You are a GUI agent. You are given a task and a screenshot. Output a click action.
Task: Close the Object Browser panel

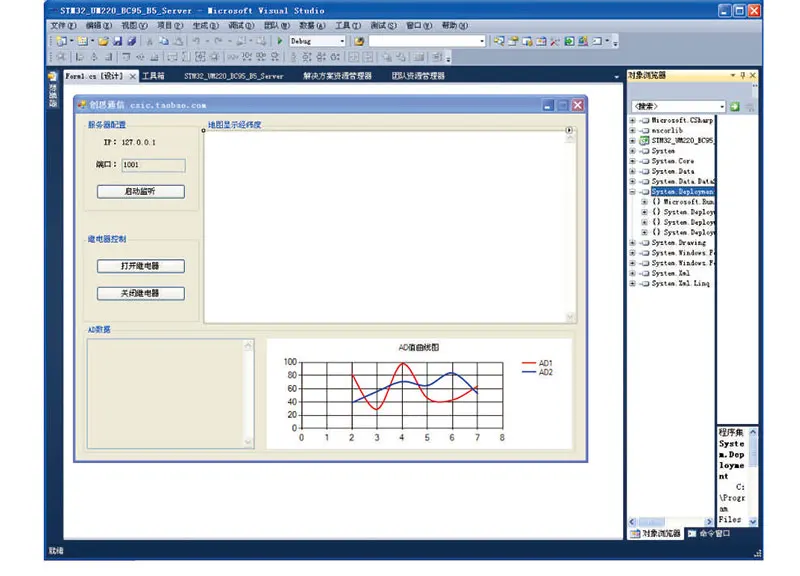[753, 76]
